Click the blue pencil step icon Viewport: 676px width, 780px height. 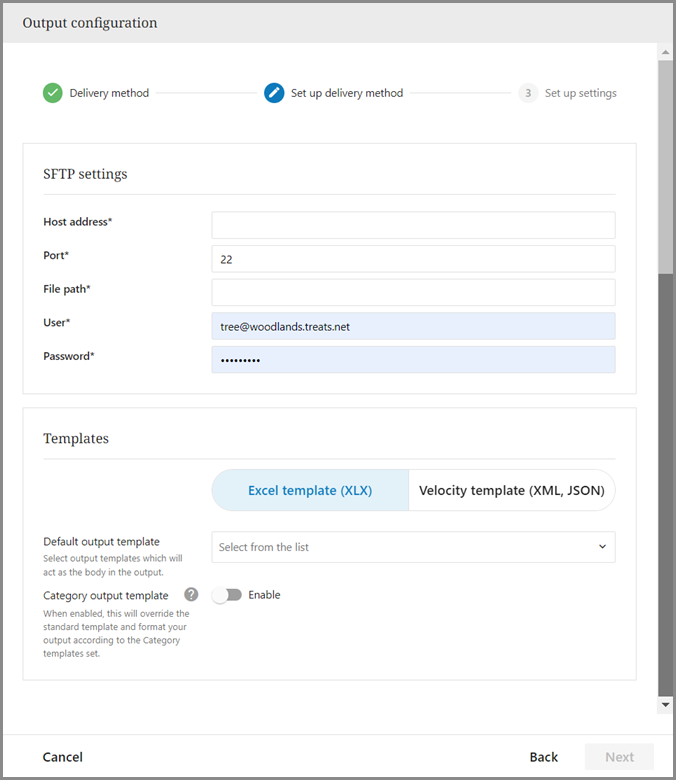coord(274,93)
